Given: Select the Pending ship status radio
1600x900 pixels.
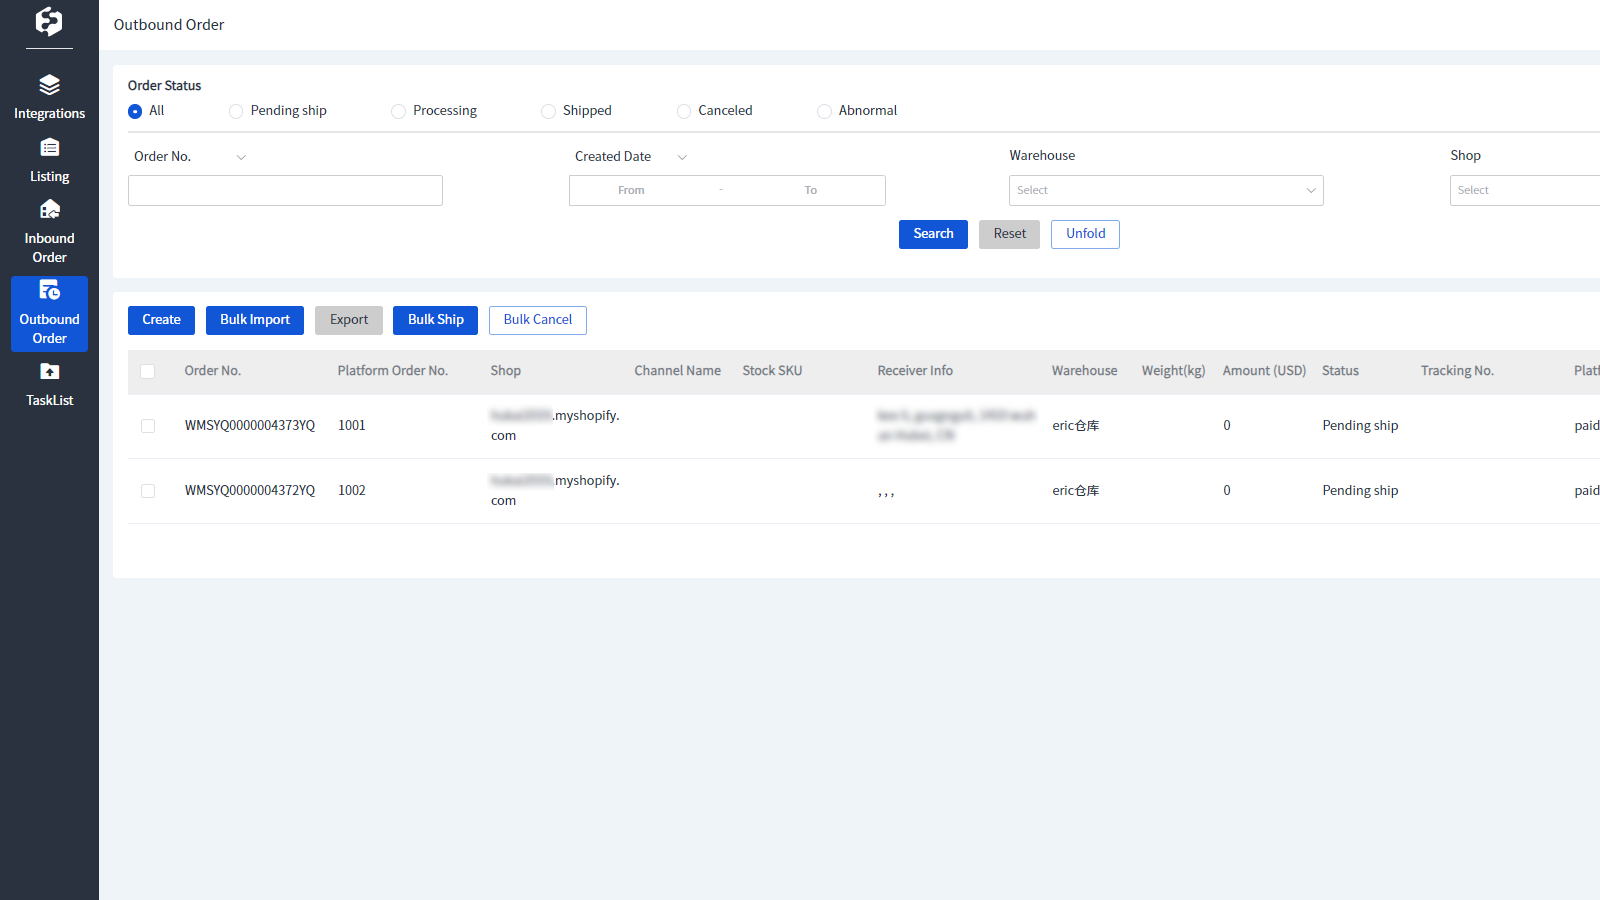Looking at the screenshot, I should coord(236,111).
